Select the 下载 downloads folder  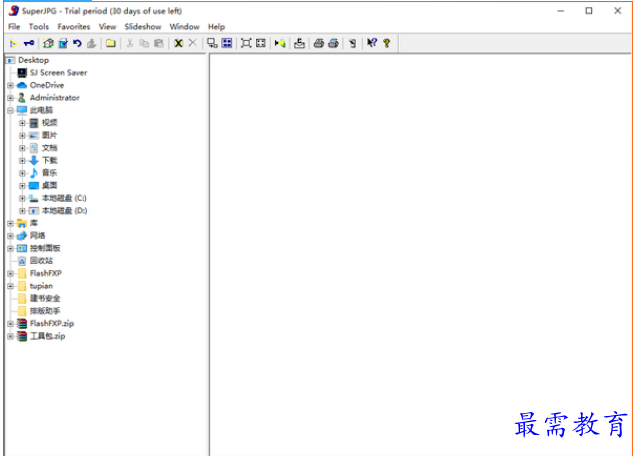(49, 161)
